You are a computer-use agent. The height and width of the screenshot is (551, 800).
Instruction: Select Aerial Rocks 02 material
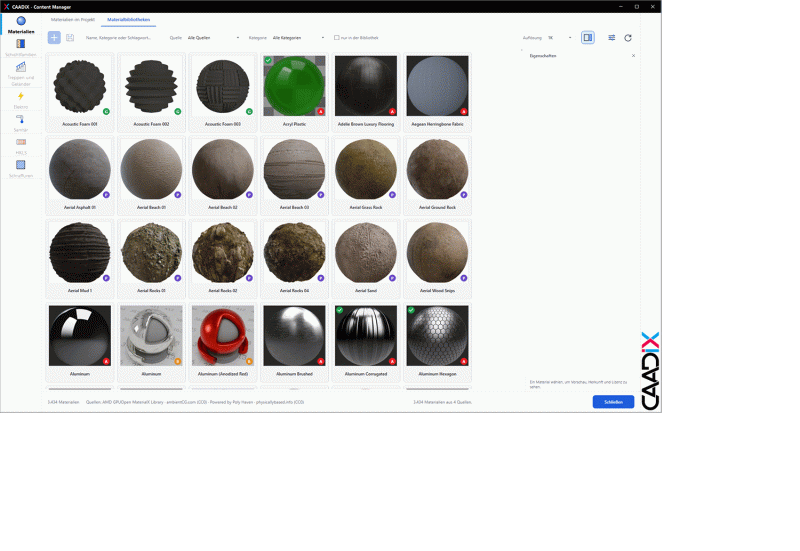223,259
